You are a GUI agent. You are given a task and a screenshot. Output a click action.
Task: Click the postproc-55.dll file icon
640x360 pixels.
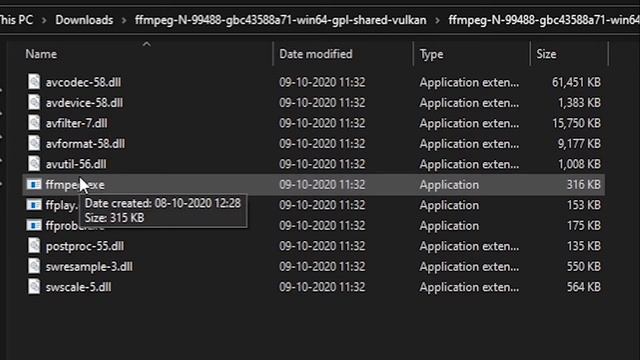[34, 245]
